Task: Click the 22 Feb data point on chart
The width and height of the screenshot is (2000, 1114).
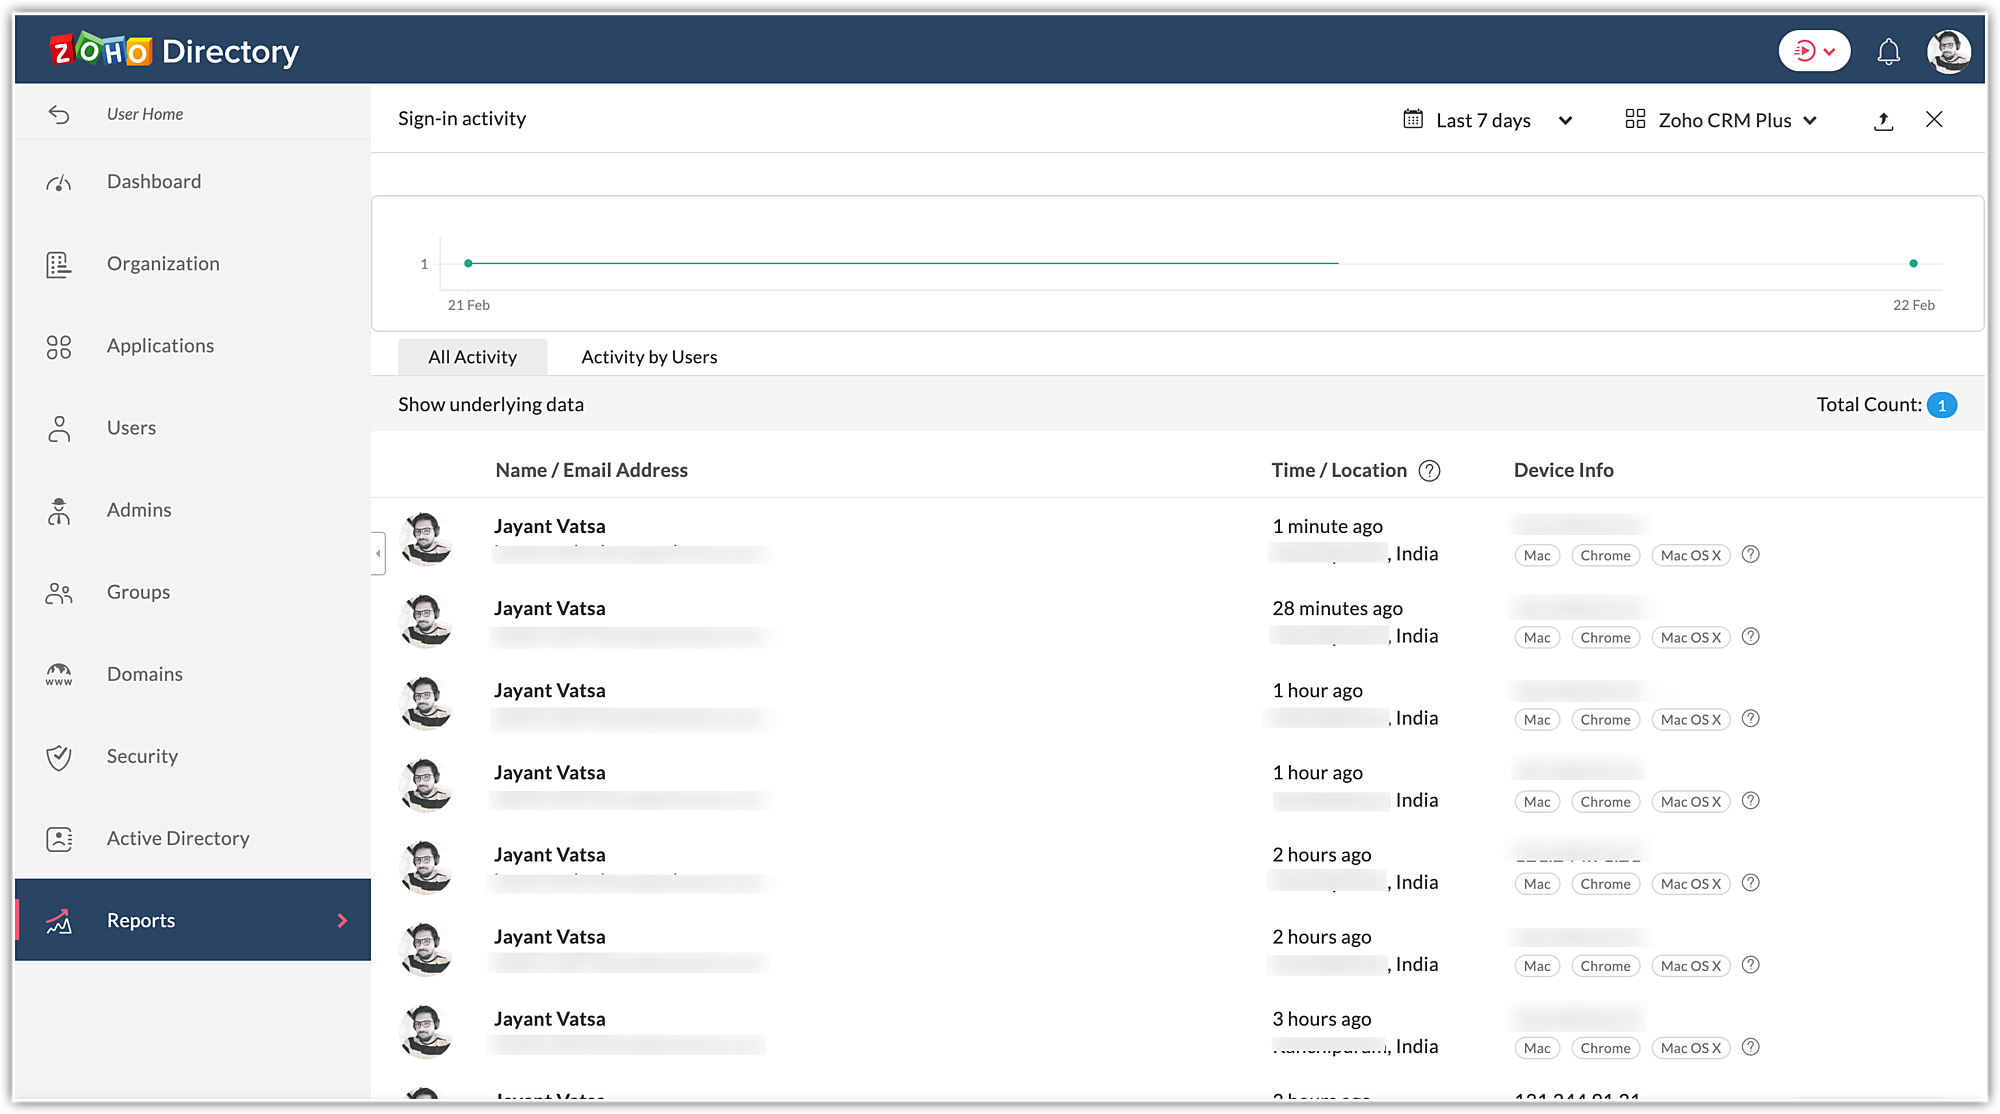Action: click(x=1913, y=264)
